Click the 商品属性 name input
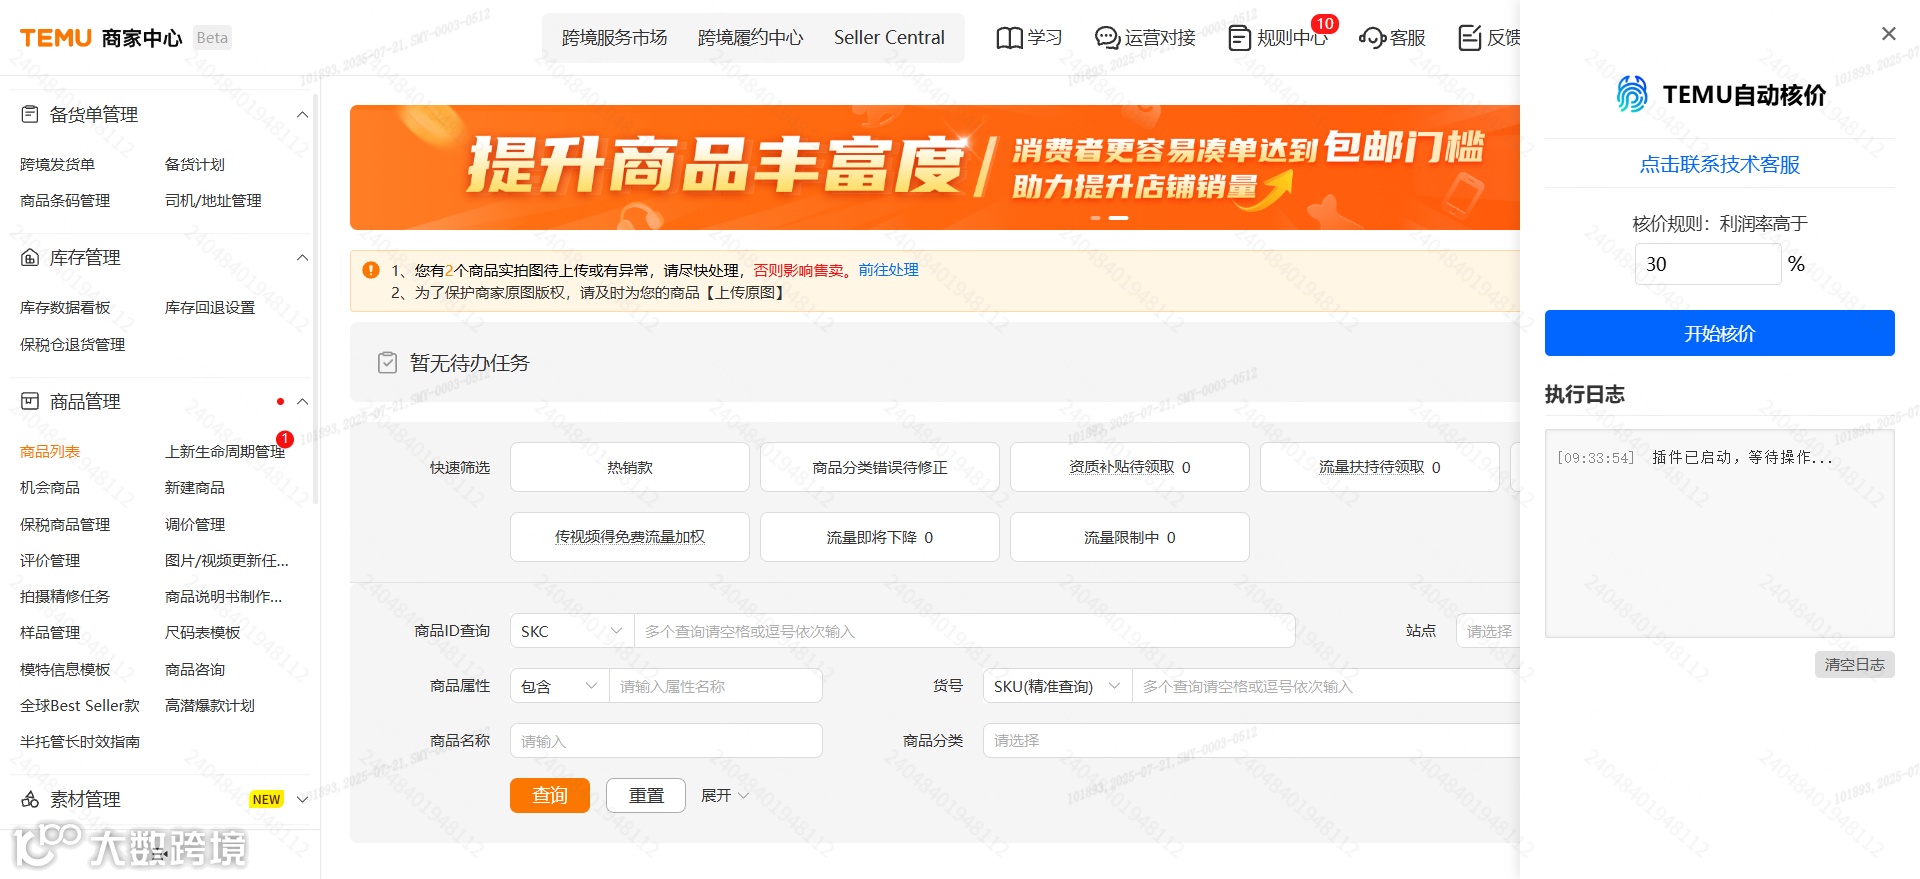Image resolution: width=1920 pixels, height=879 pixels. pyautogui.click(x=716, y=686)
